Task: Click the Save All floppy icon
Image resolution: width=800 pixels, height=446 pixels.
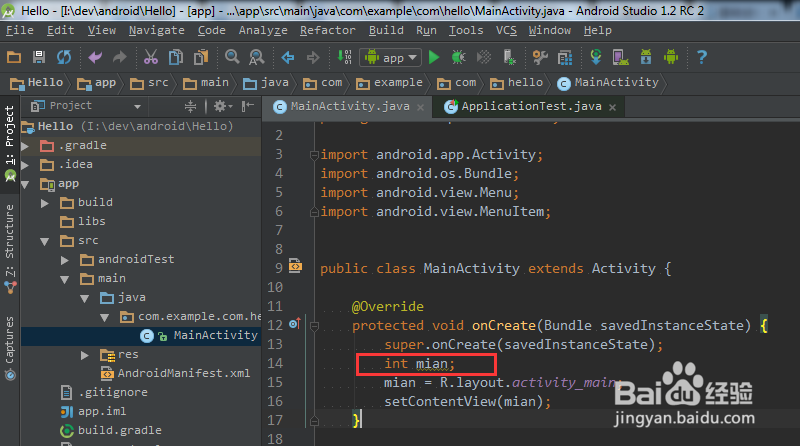Action: [39, 57]
